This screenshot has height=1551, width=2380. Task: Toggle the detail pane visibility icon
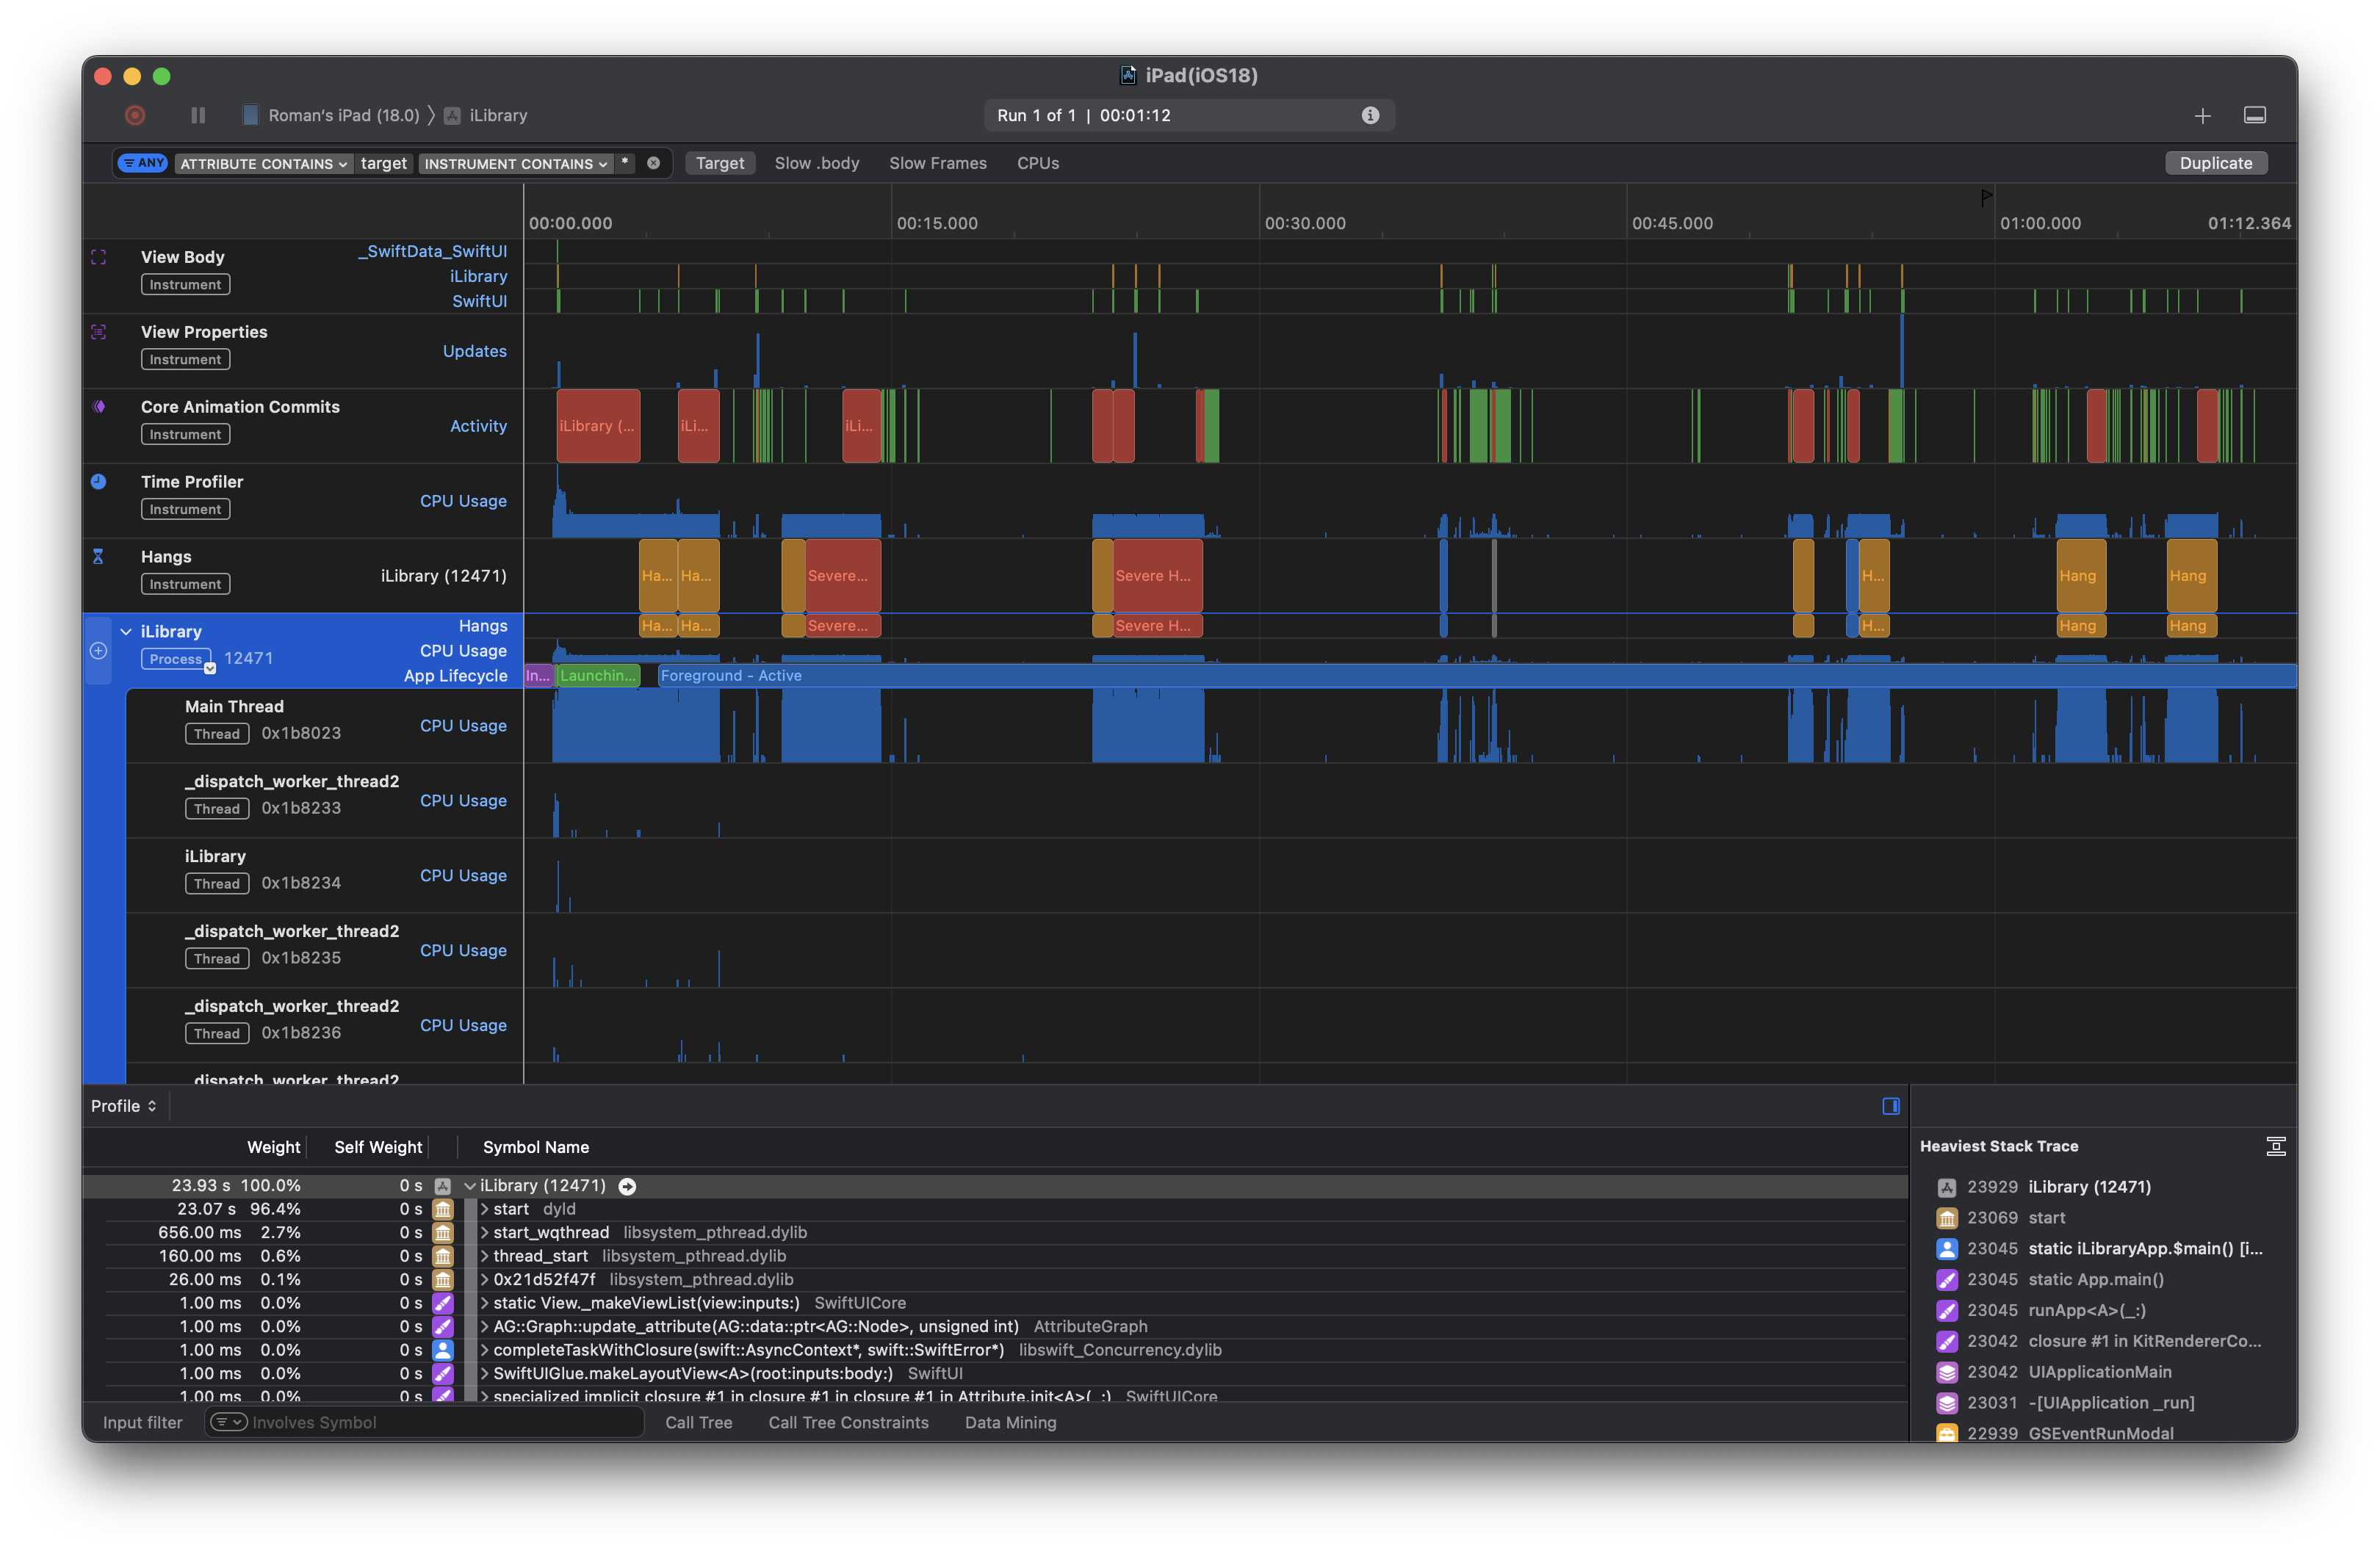(2255, 116)
